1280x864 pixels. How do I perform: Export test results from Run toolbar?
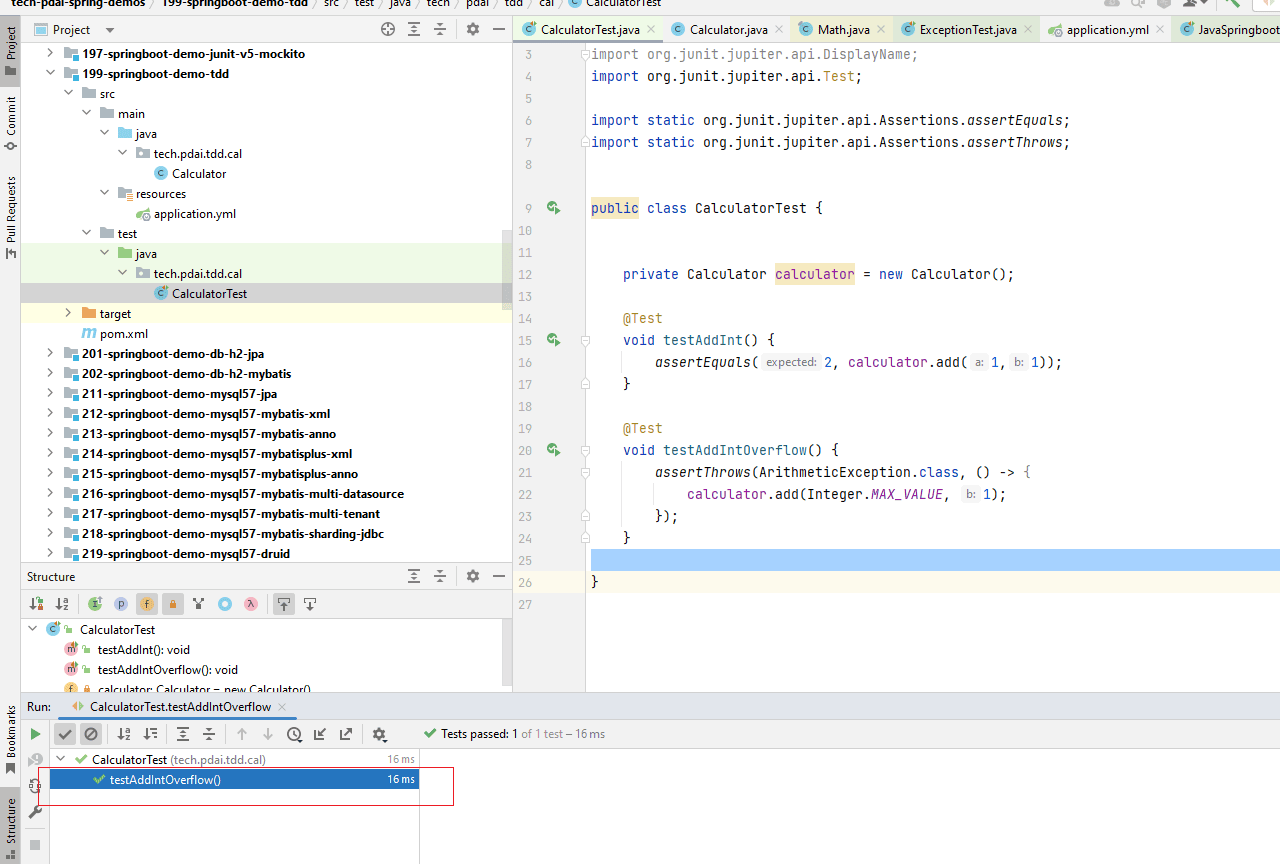pyautogui.click(x=346, y=734)
